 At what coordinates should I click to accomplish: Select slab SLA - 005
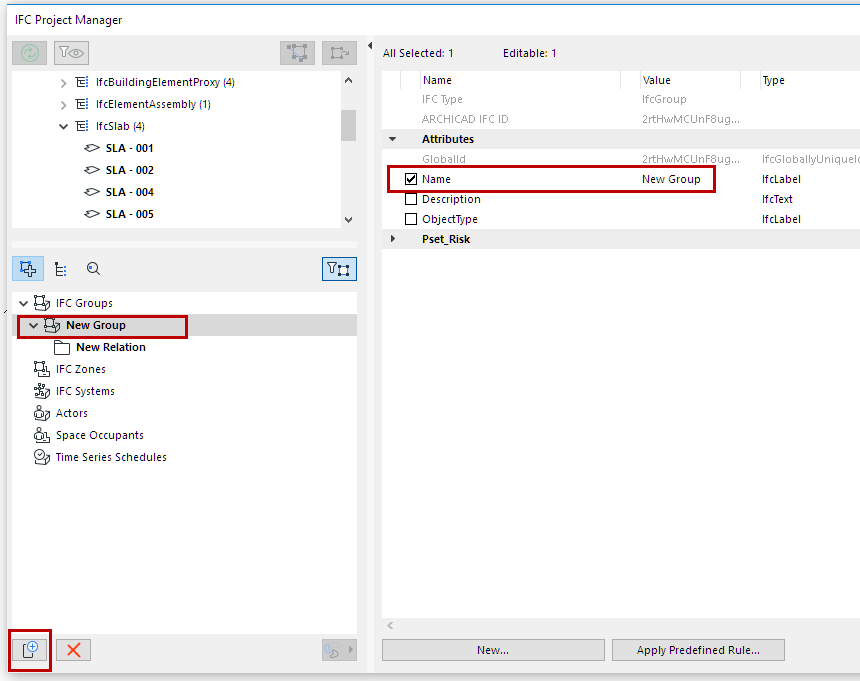click(129, 214)
